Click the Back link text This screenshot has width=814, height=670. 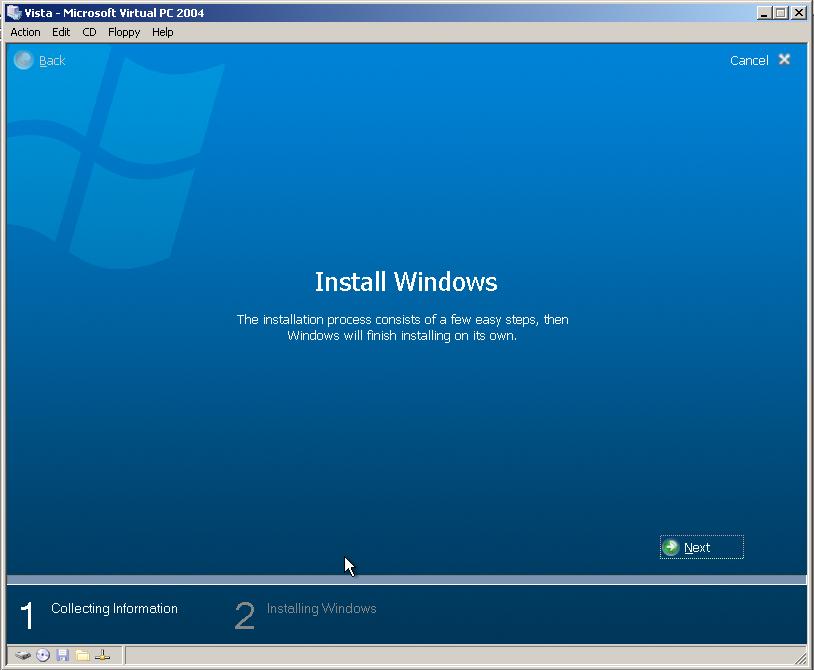[x=52, y=61]
